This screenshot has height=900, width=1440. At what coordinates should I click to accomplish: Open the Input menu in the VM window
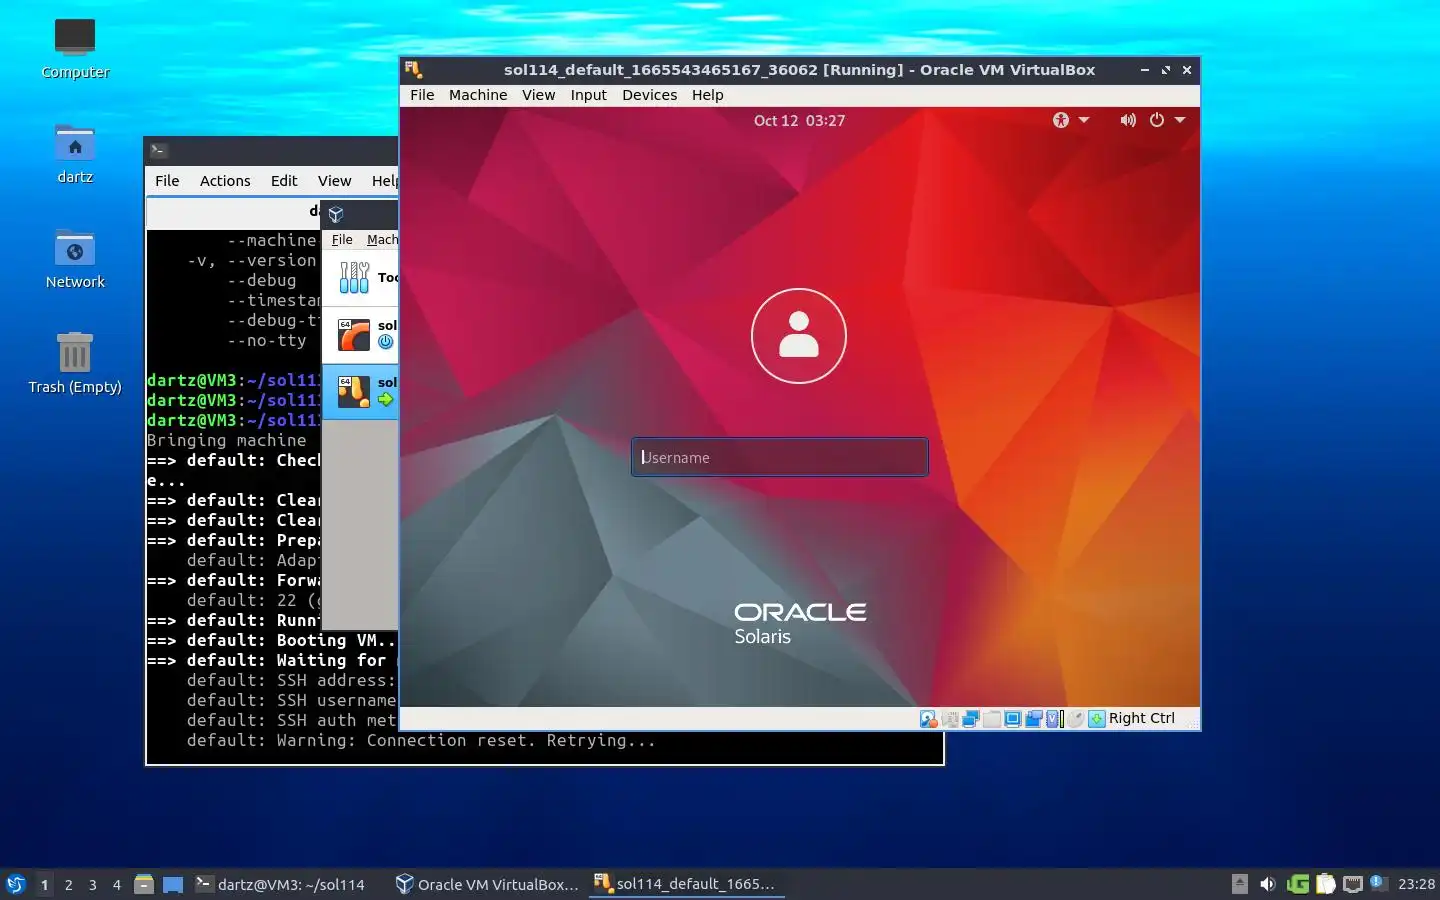[x=589, y=95]
